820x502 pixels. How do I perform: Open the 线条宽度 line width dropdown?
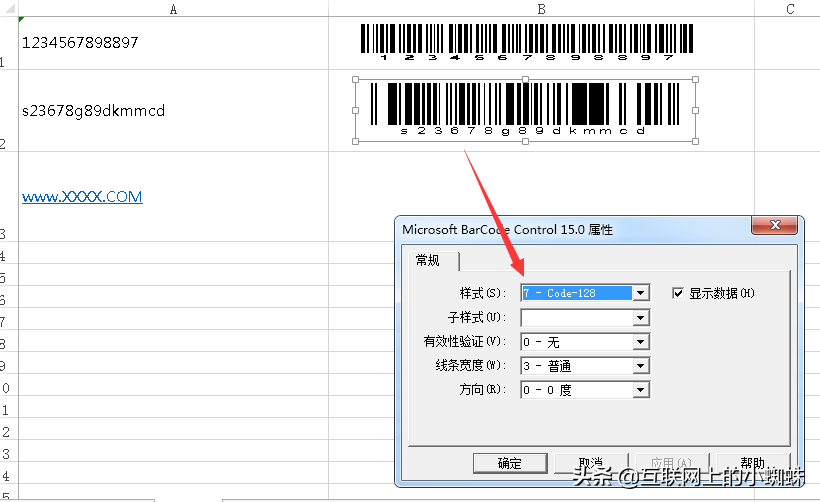pyautogui.click(x=641, y=366)
